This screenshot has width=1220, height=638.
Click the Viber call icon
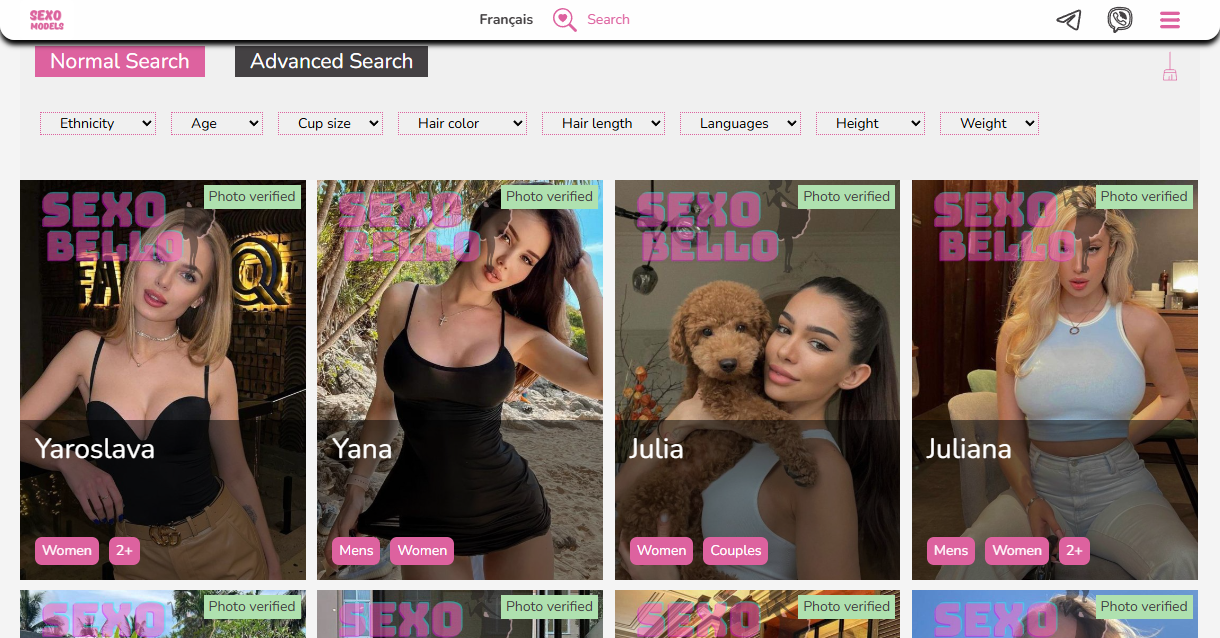click(1120, 19)
